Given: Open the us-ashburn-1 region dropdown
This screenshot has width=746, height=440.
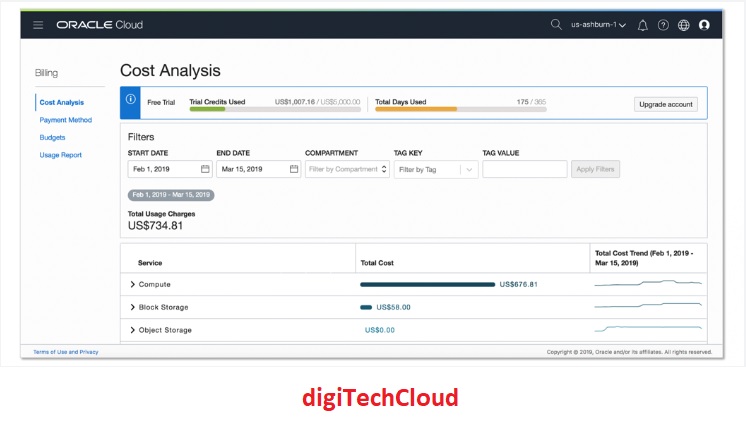Looking at the screenshot, I should [x=599, y=25].
